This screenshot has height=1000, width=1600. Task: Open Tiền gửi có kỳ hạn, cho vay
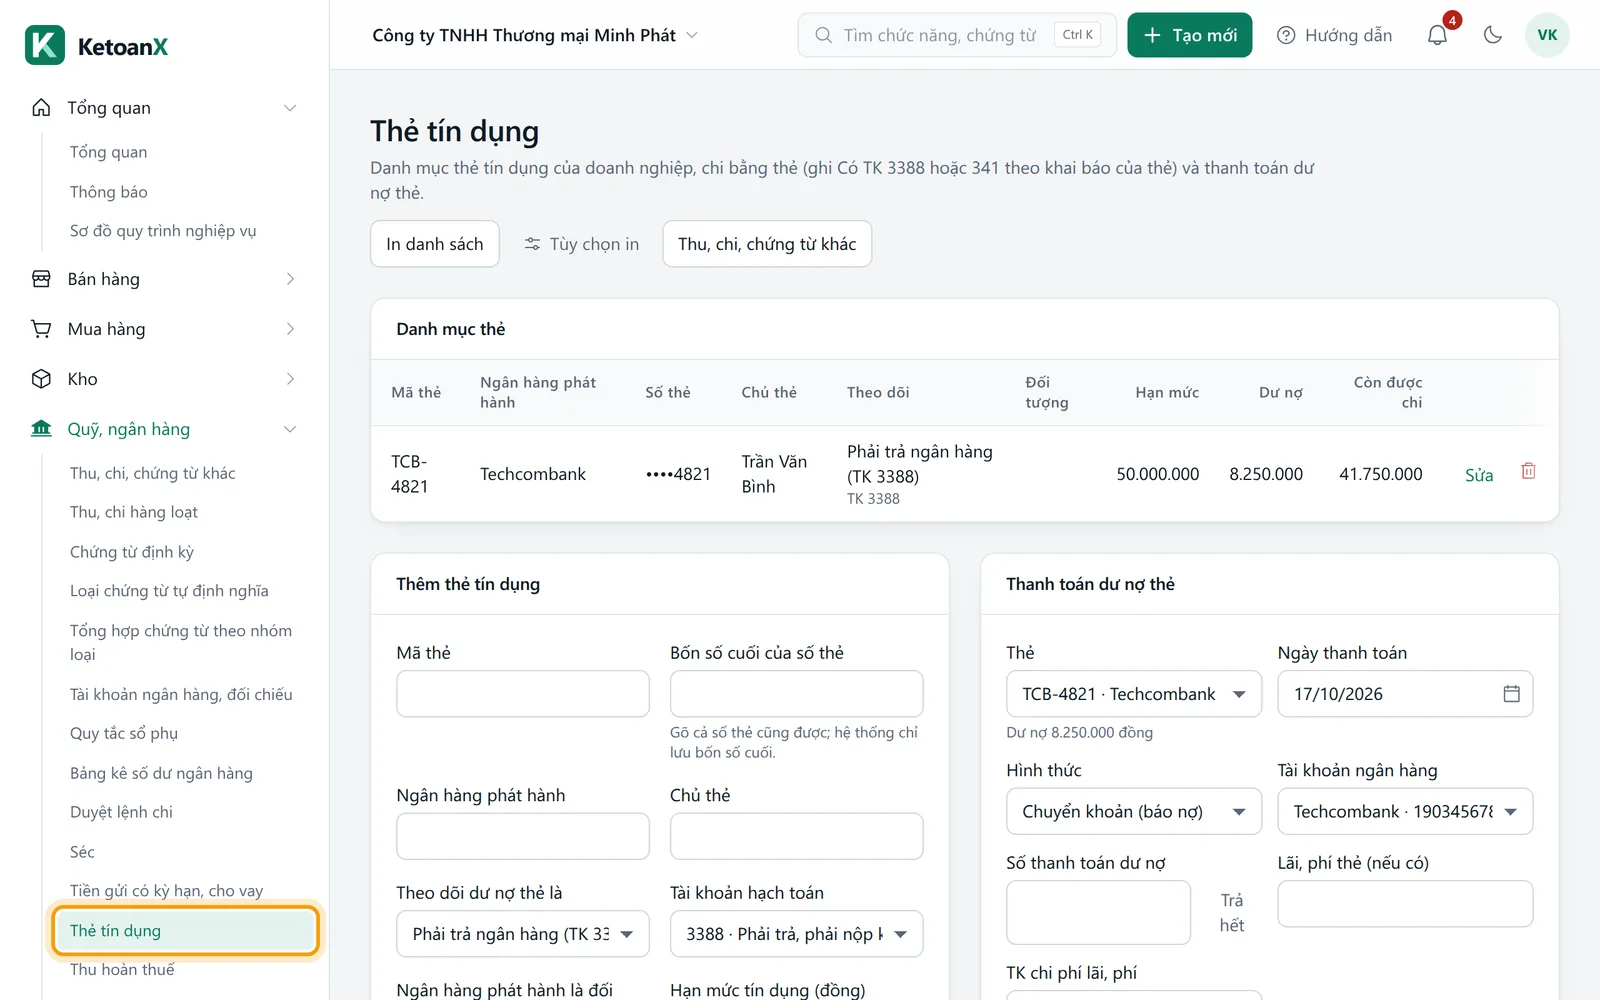166,891
